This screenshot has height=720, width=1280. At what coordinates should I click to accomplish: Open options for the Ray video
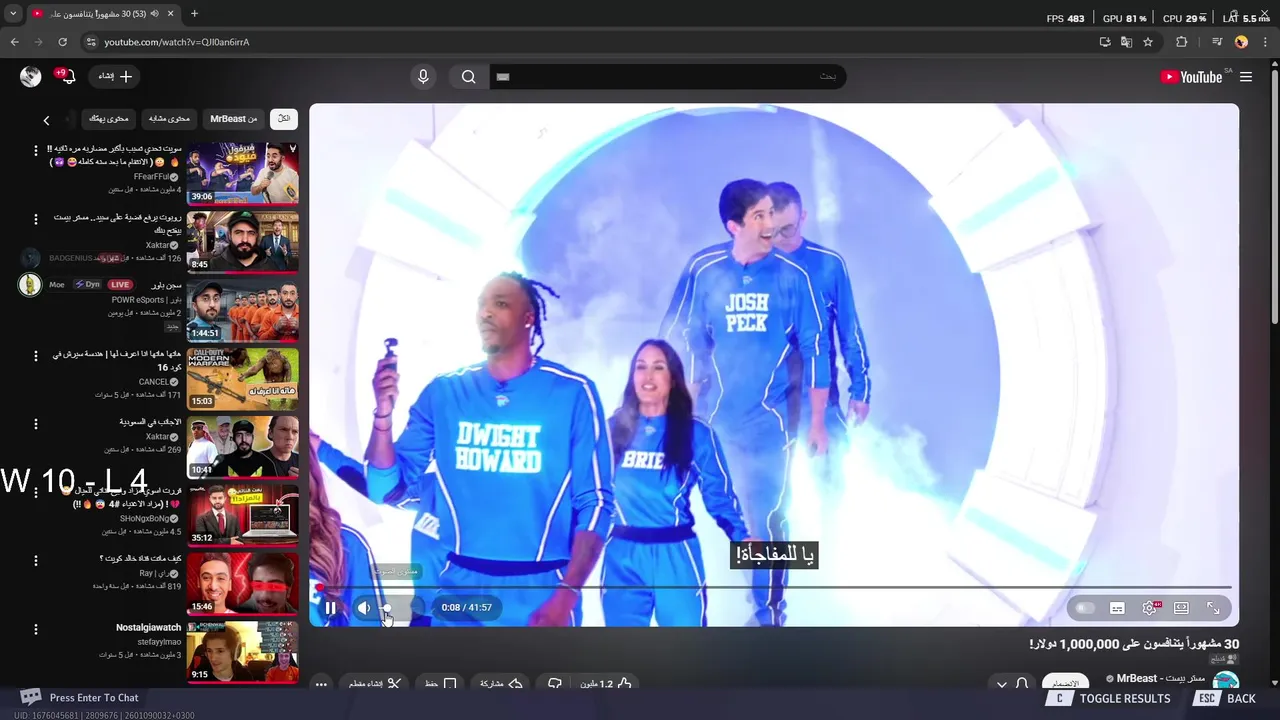(36, 560)
